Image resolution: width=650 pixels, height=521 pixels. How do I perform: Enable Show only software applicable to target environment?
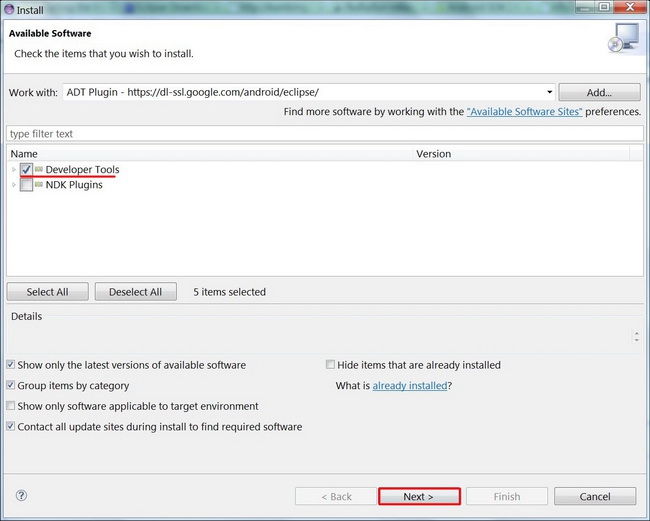click(x=11, y=405)
